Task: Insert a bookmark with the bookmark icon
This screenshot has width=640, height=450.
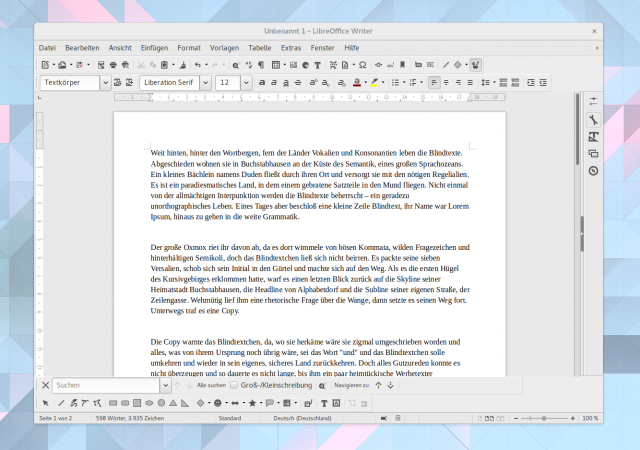Action: click(x=402, y=65)
